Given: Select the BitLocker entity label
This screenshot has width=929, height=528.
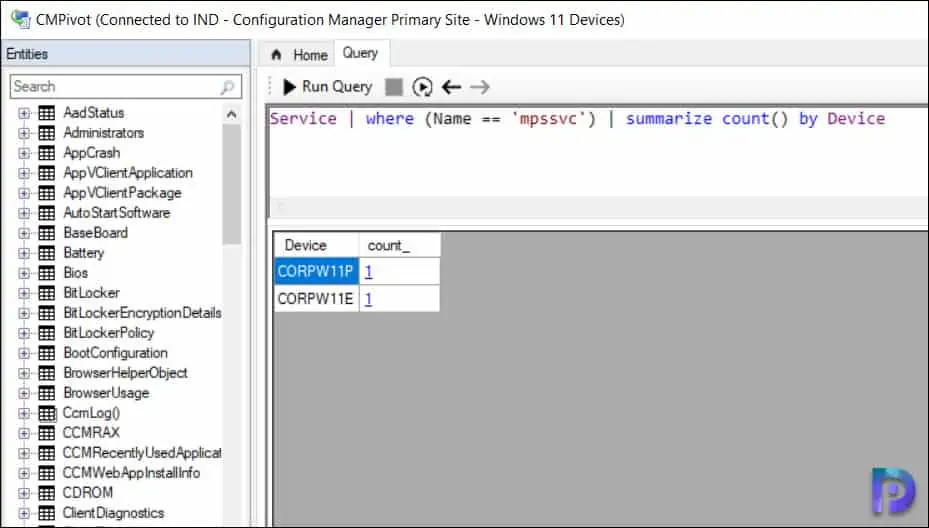Looking at the screenshot, I should pyautogui.click(x=91, y=293).
